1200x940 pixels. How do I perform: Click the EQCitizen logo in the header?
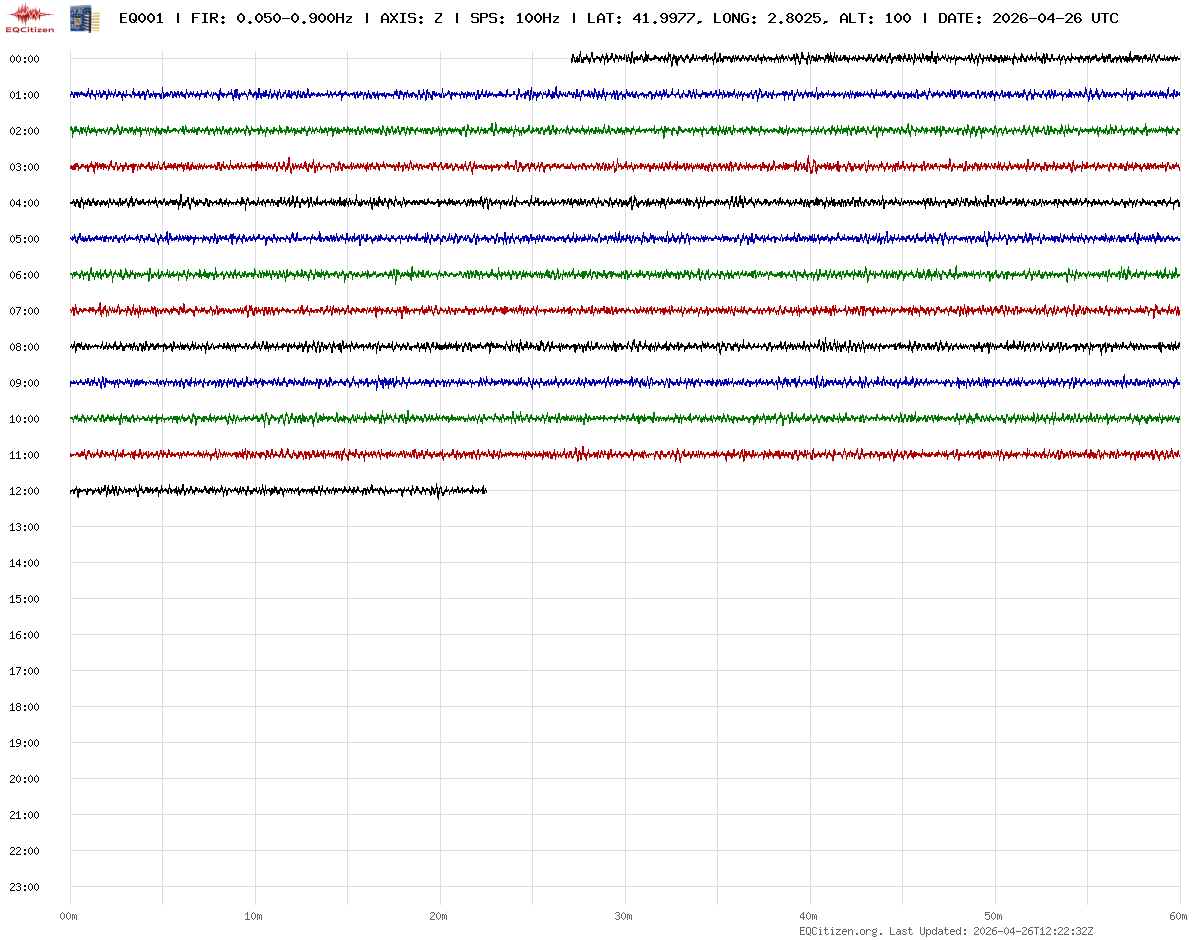30,18
